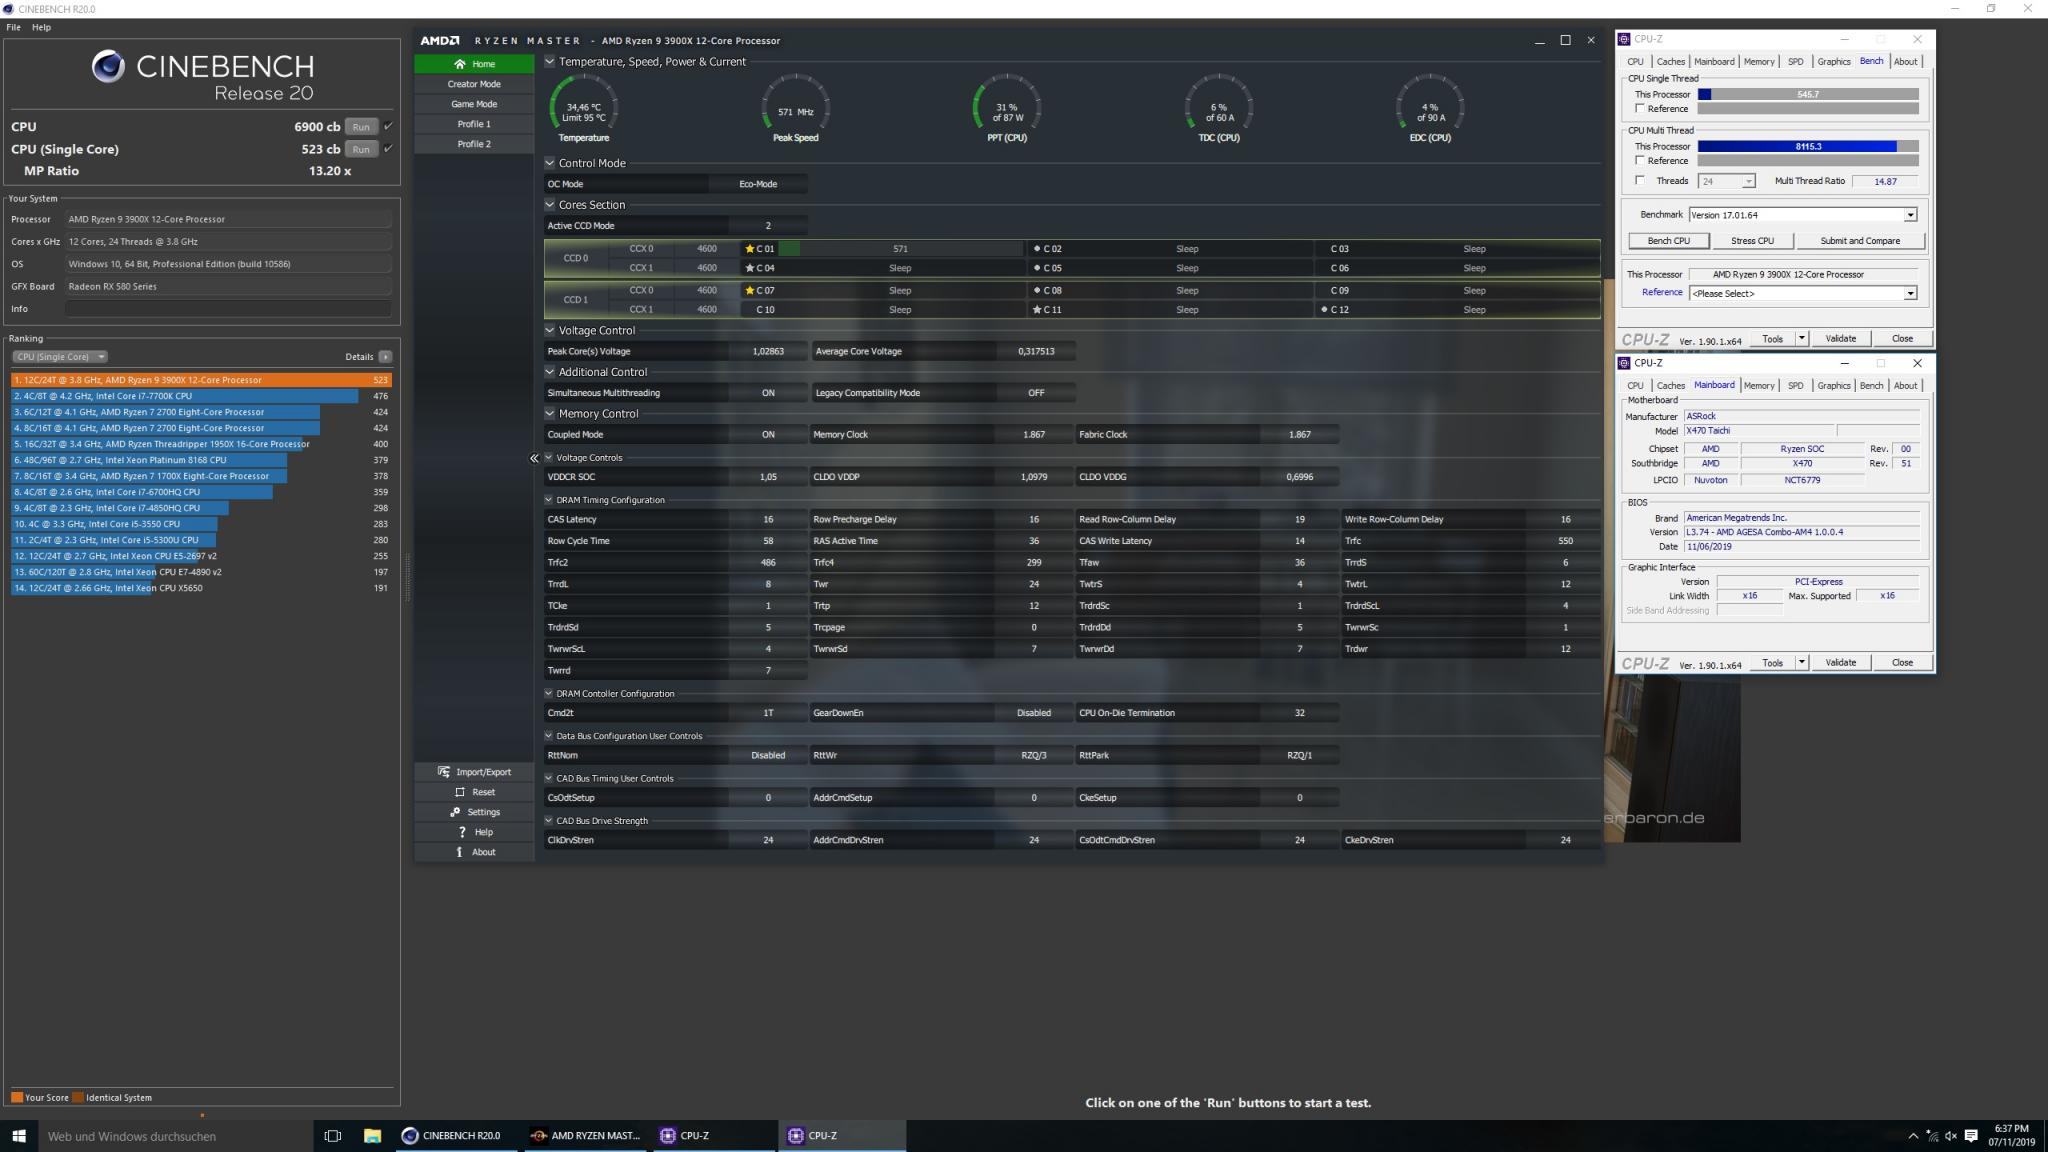Viewport: 2048px width, 1152px height.
Task: Enable Multi Thread Reference checkbox in CPU-Z
Action: click(1640, 160)
